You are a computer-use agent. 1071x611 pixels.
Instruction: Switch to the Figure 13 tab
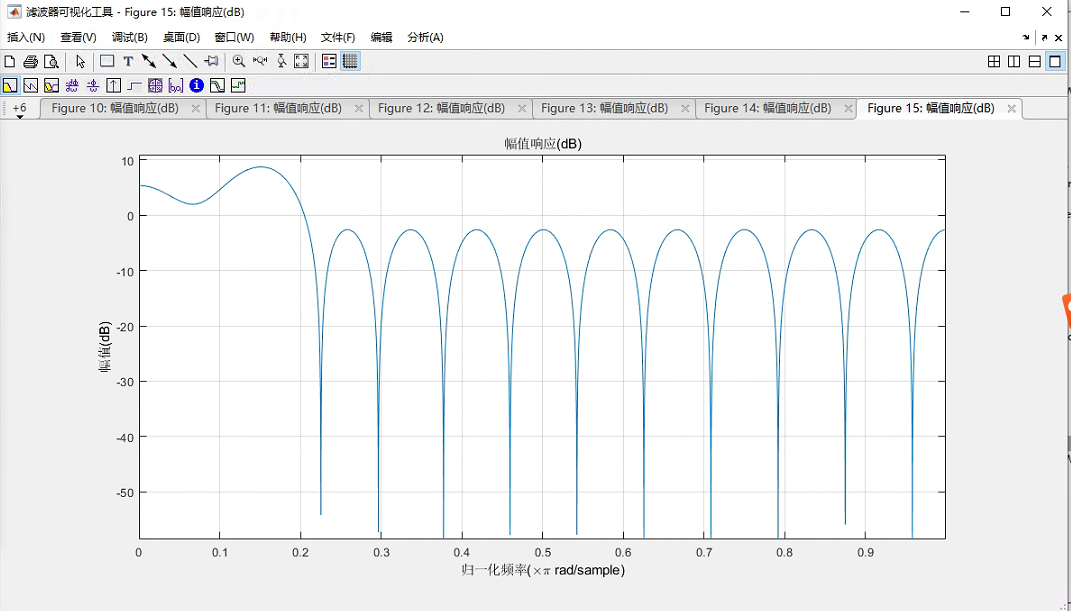604,109
